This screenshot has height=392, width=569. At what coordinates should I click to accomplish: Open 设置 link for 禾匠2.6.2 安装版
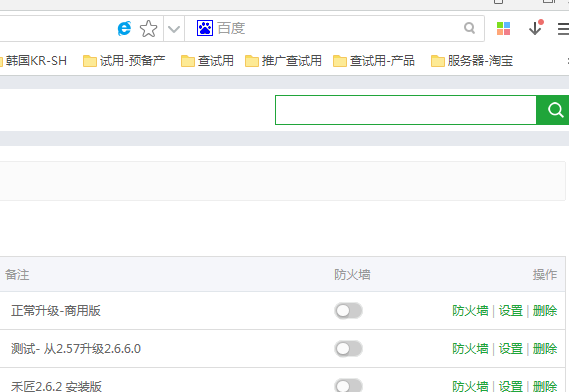(511, 386)
